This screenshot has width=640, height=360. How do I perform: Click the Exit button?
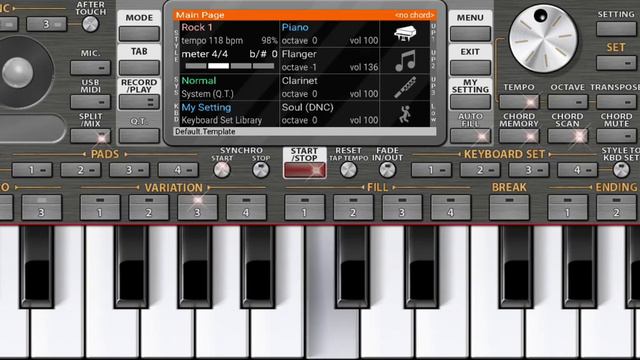pyautogui.click(x=470, y=68)
